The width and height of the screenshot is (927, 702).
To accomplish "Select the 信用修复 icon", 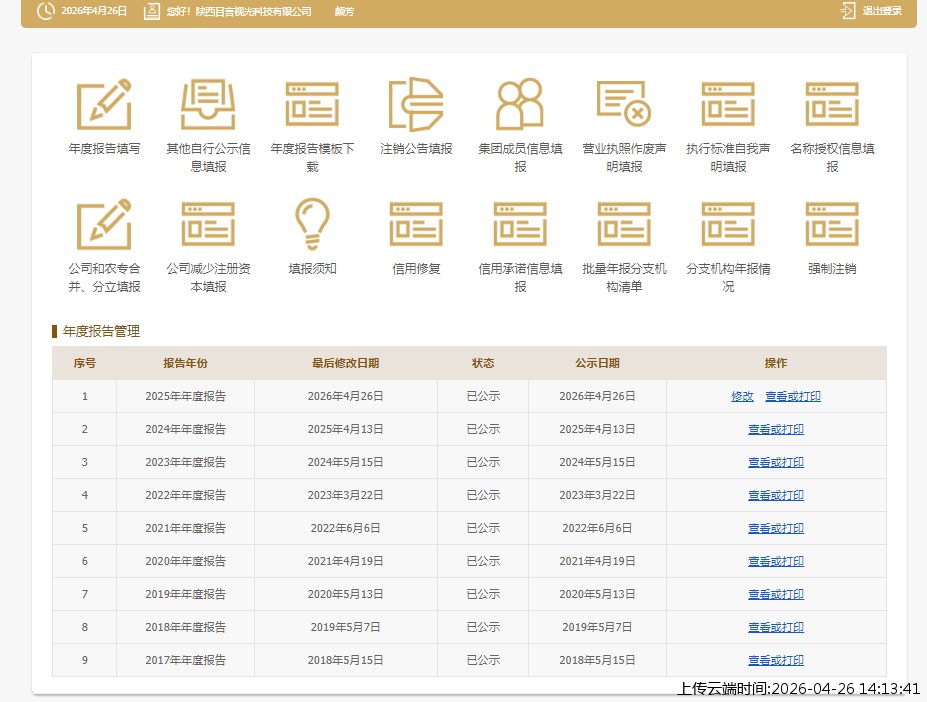I will pos(416,224).
